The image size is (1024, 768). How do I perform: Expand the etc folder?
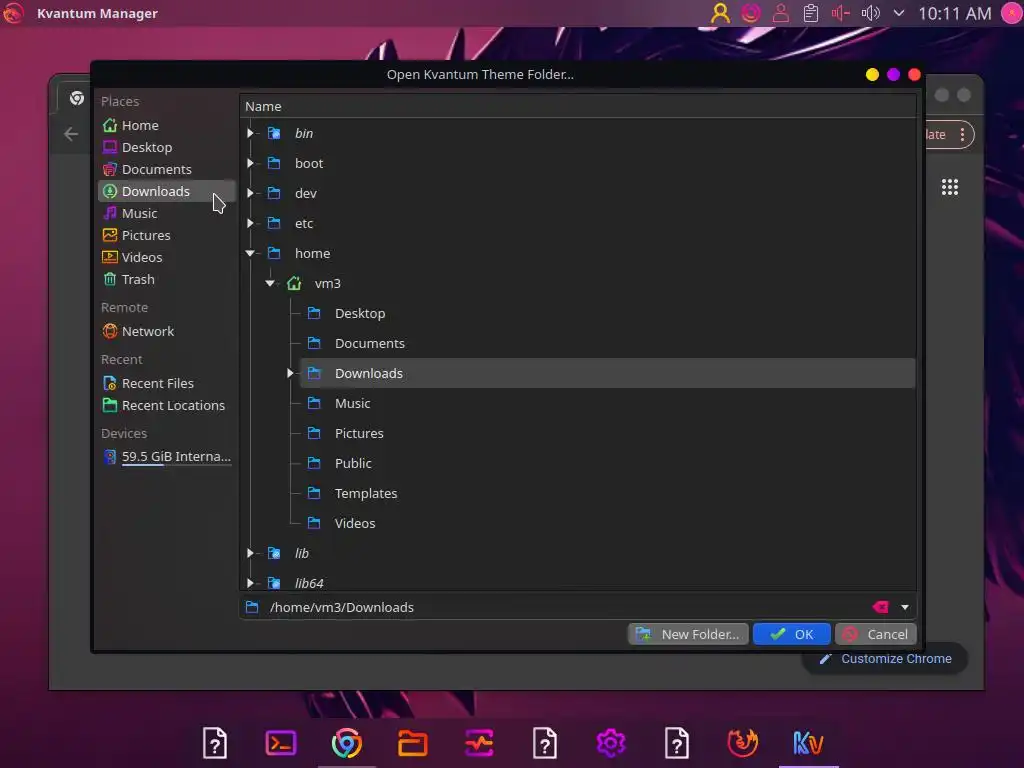[250, 223]
